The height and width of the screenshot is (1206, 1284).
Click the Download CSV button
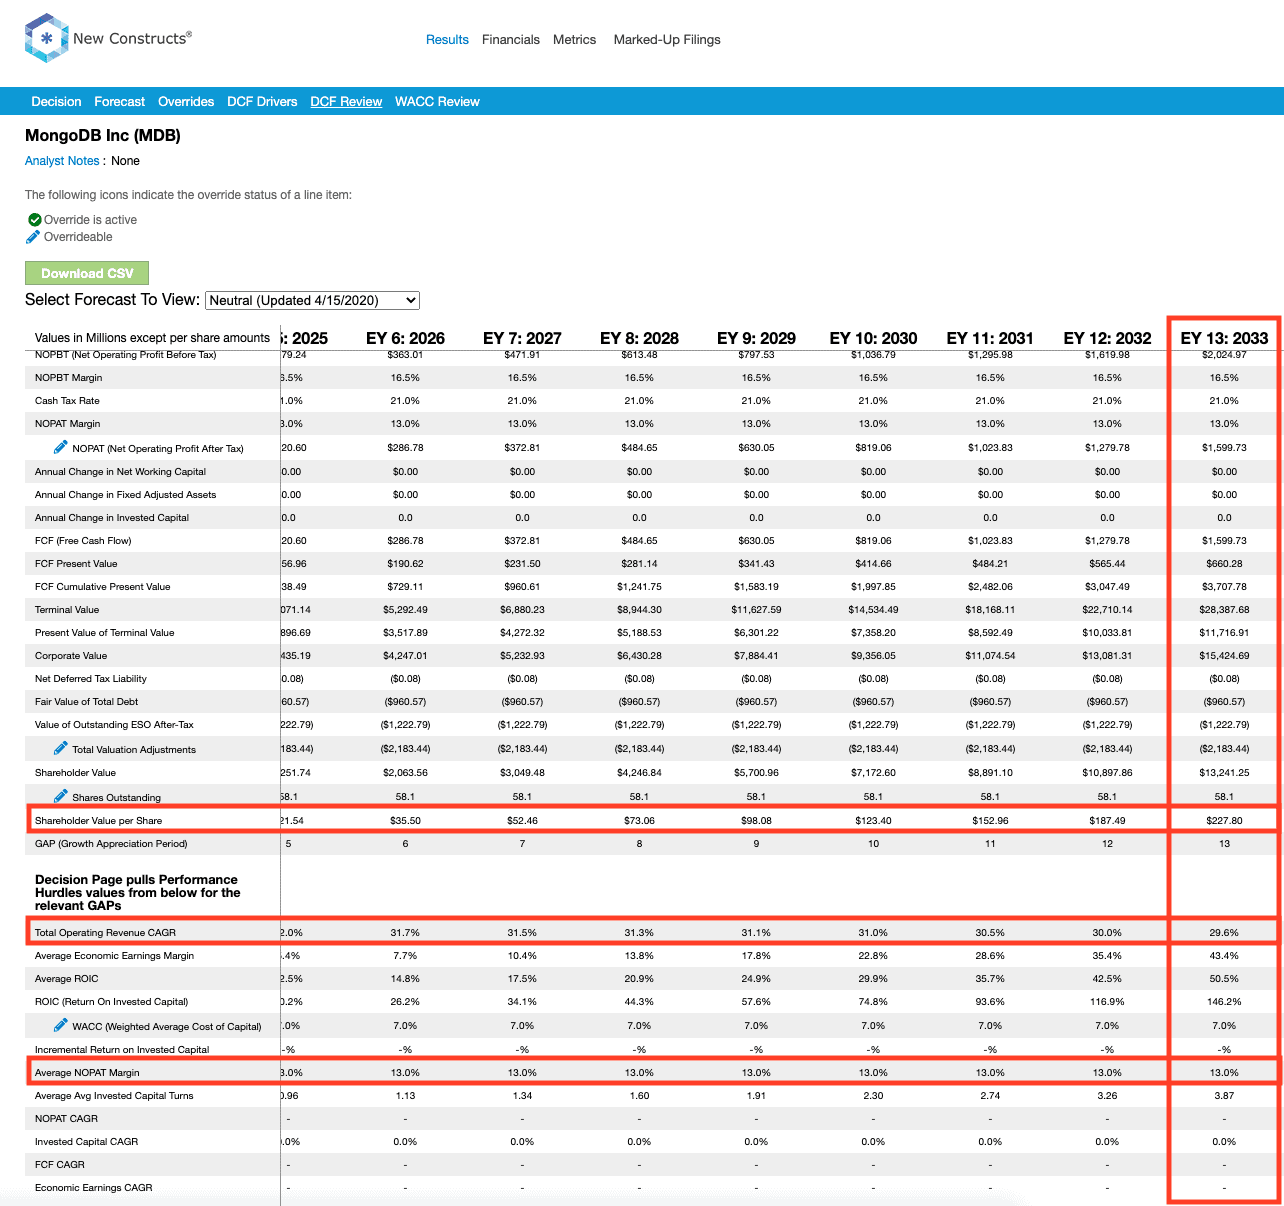click(87, 273)
